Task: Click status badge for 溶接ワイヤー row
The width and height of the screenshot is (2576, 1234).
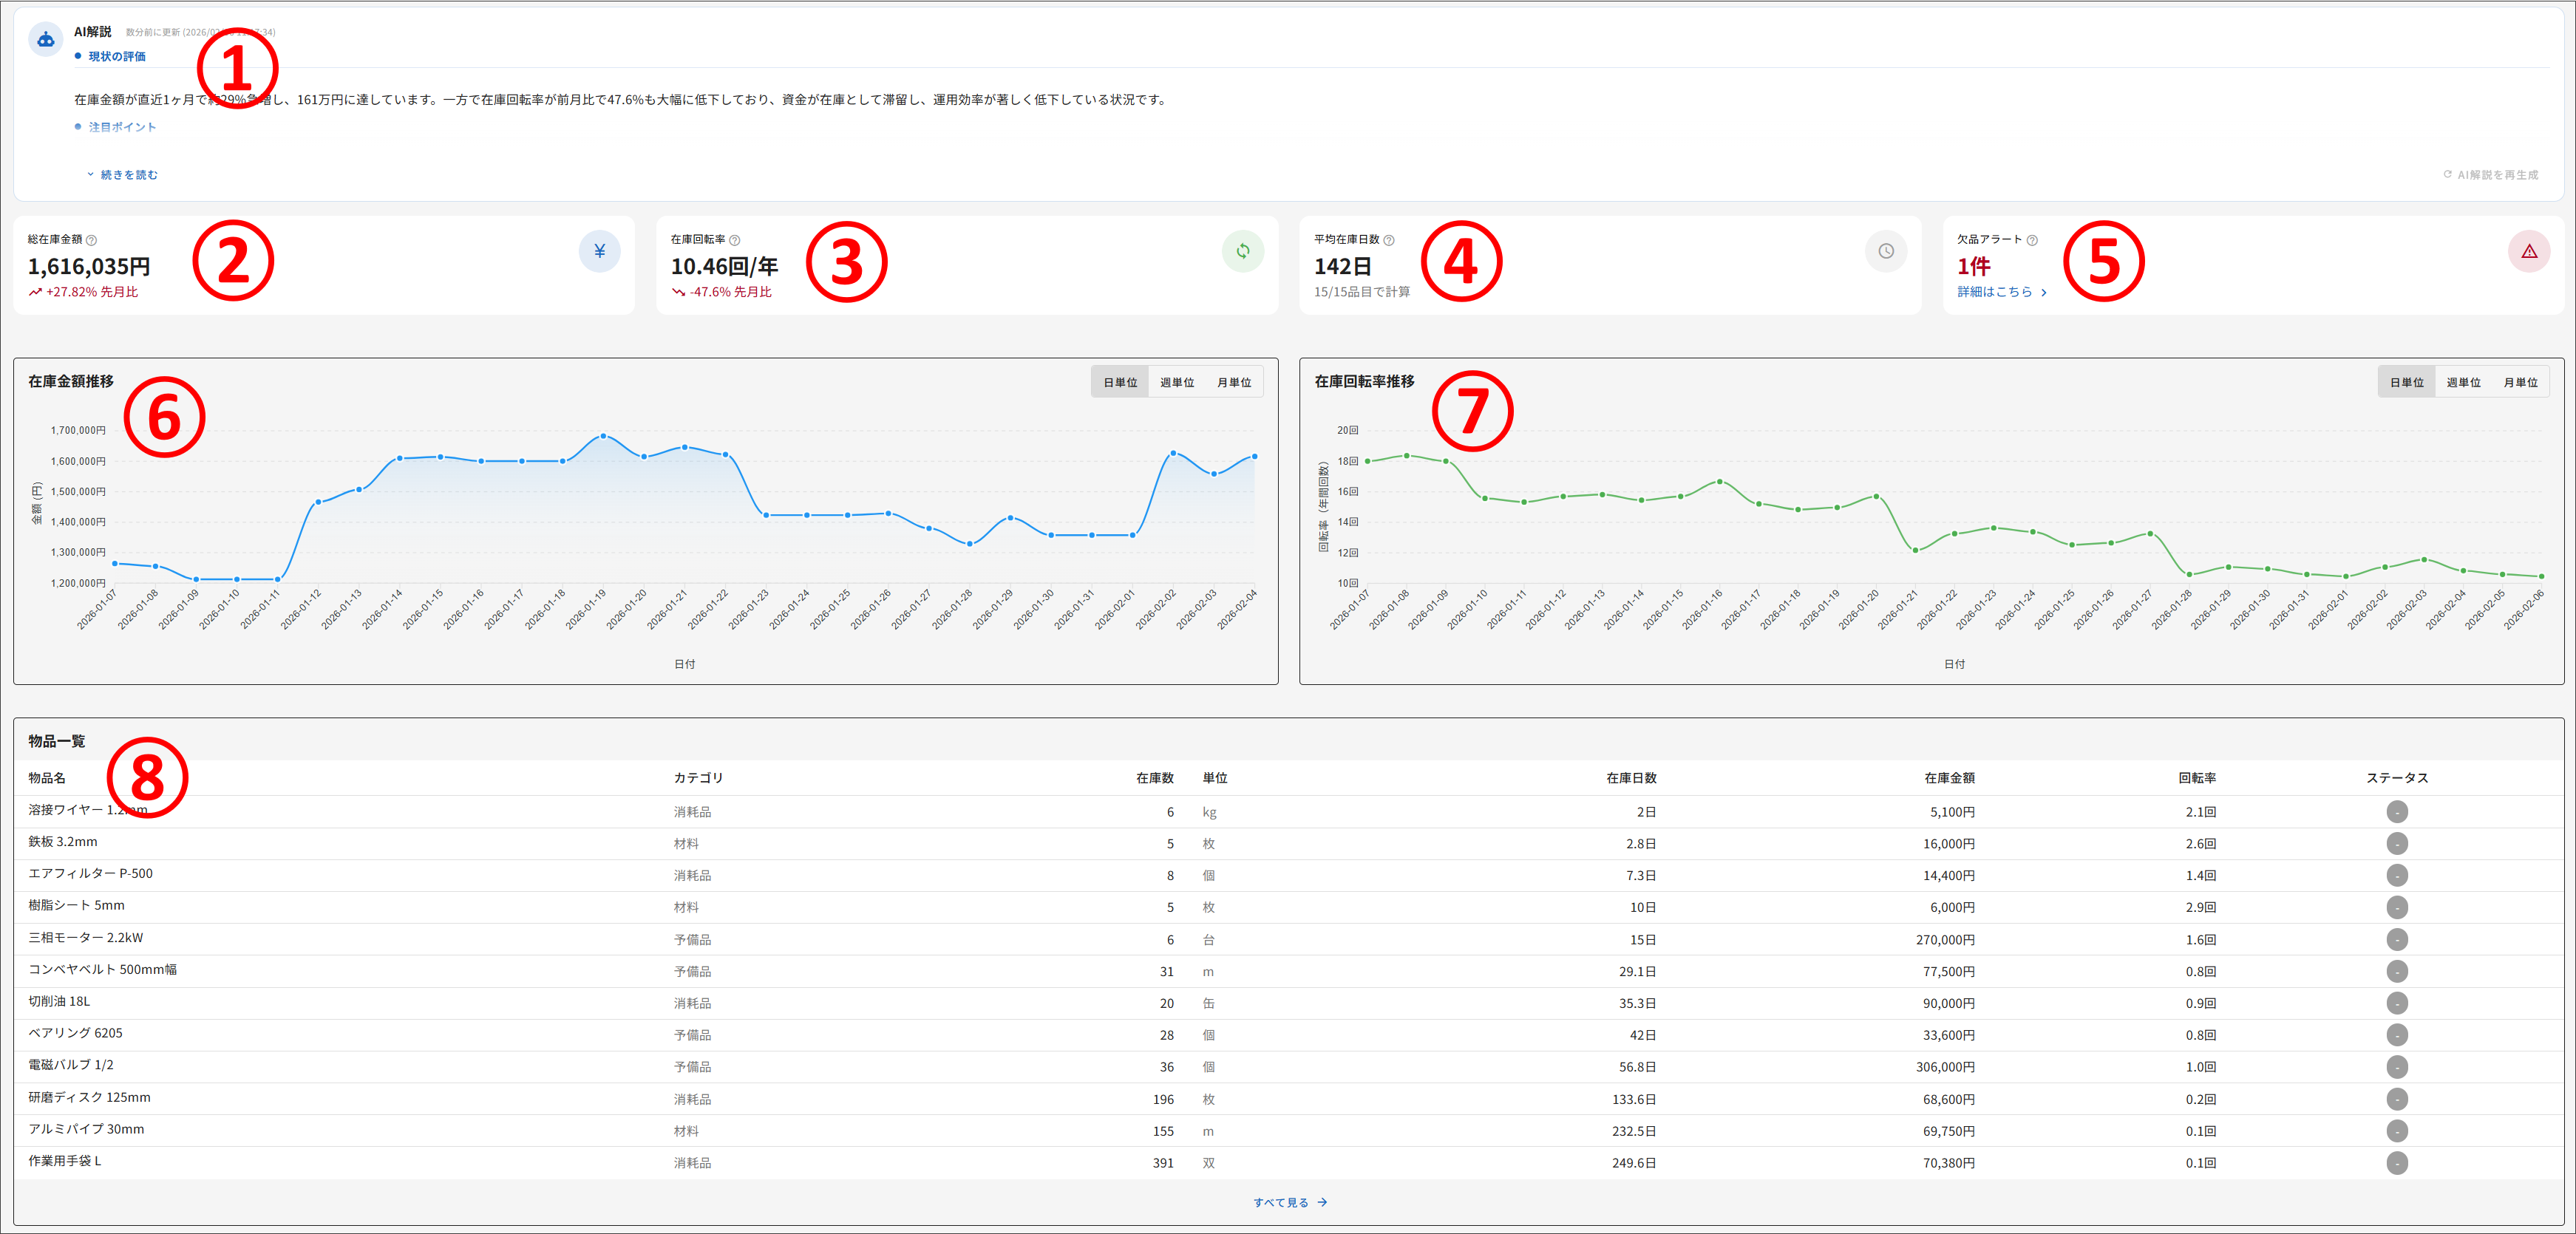Action: [x=2397, y=812]
